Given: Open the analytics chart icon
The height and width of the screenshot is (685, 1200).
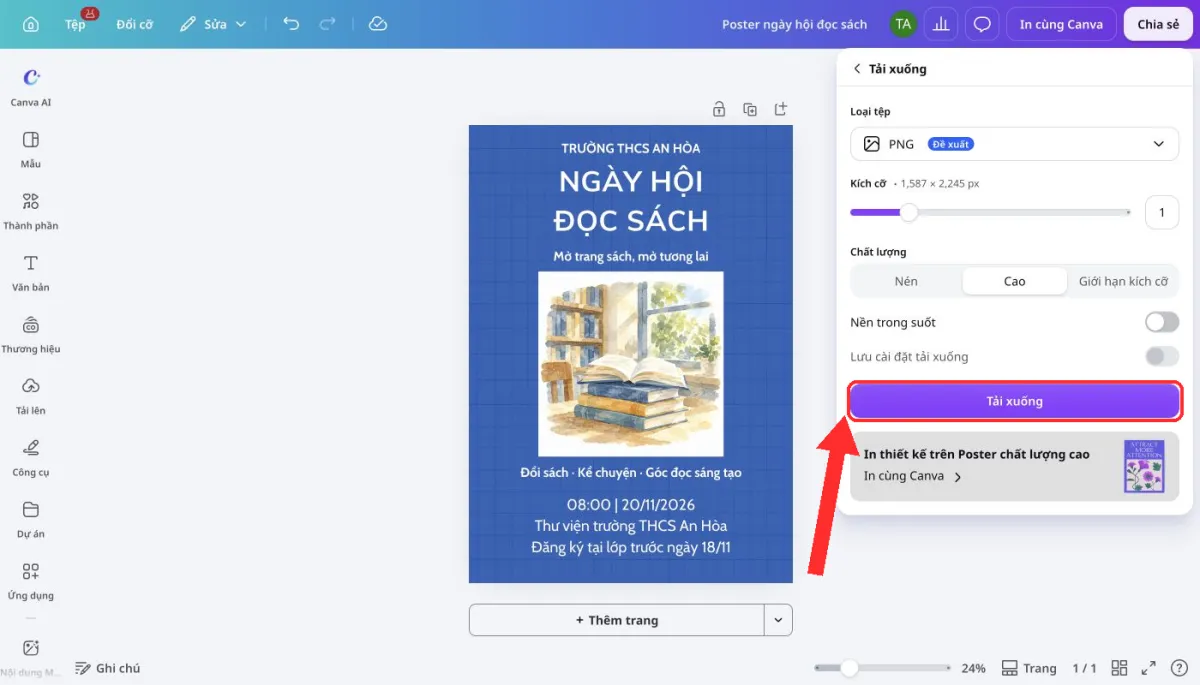Looking at the screenshot, I should click(940, 24).
